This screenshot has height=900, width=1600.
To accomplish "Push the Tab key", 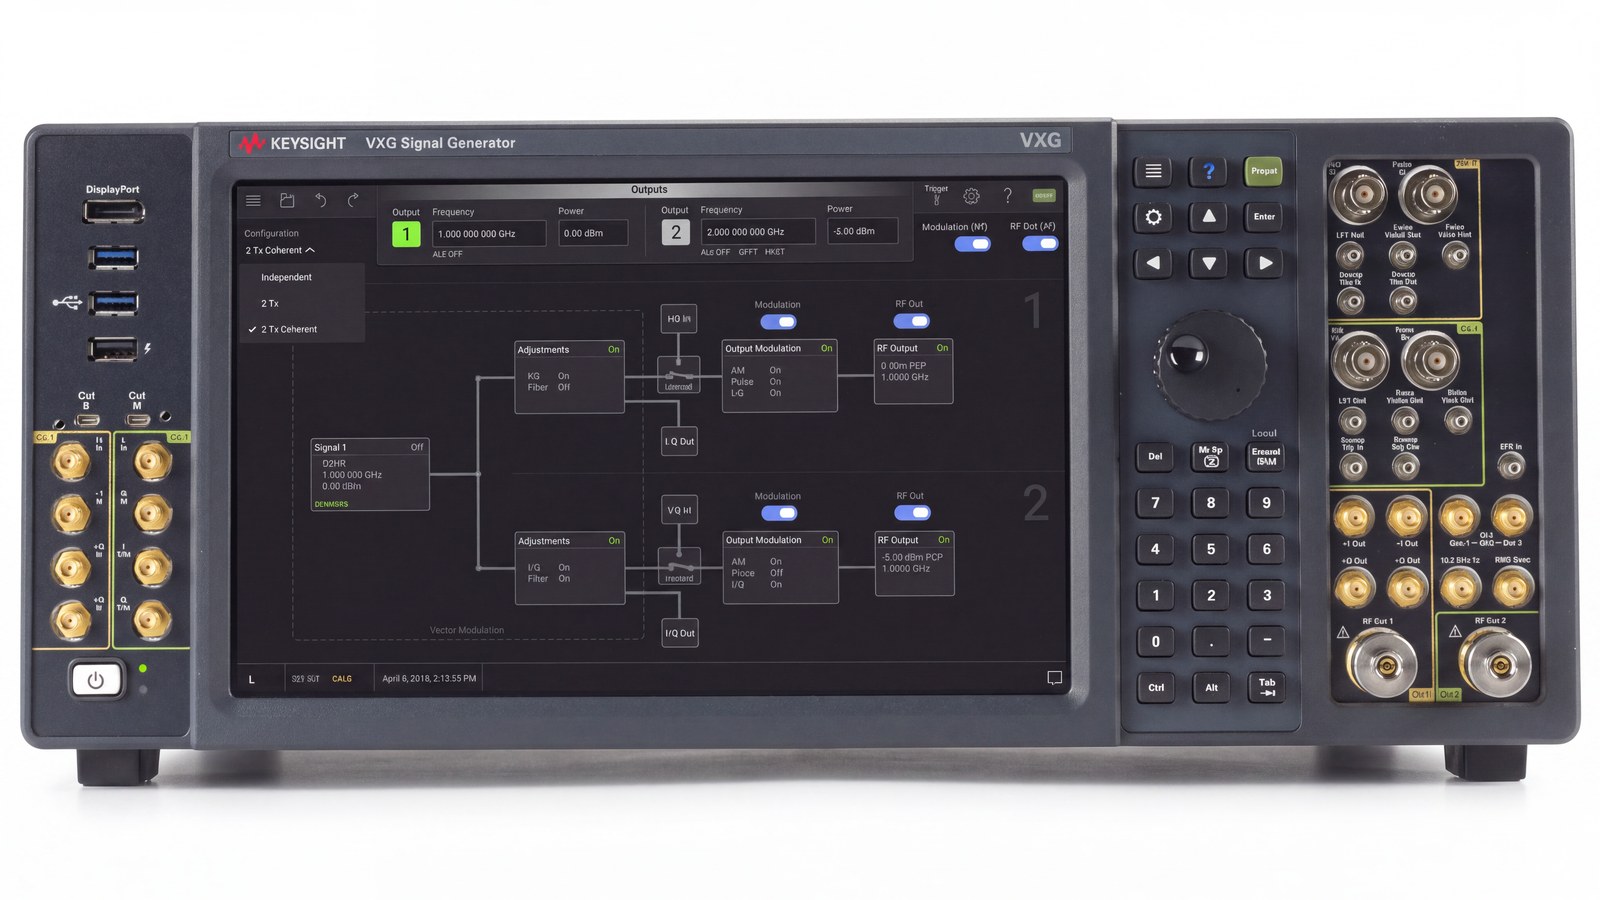I will pos(1266,687).
